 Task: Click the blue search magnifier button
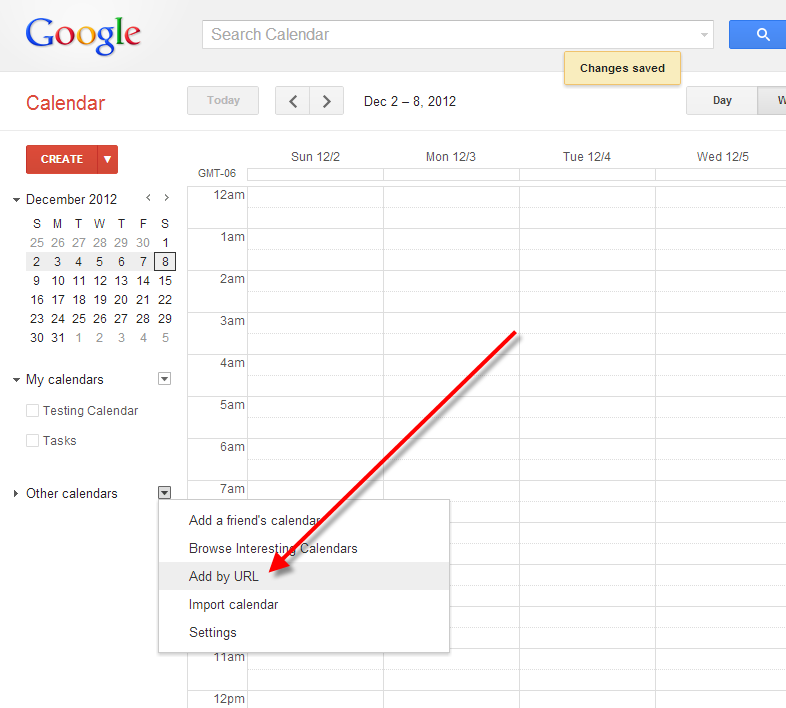pyautogui.click(x=760, y=35)
